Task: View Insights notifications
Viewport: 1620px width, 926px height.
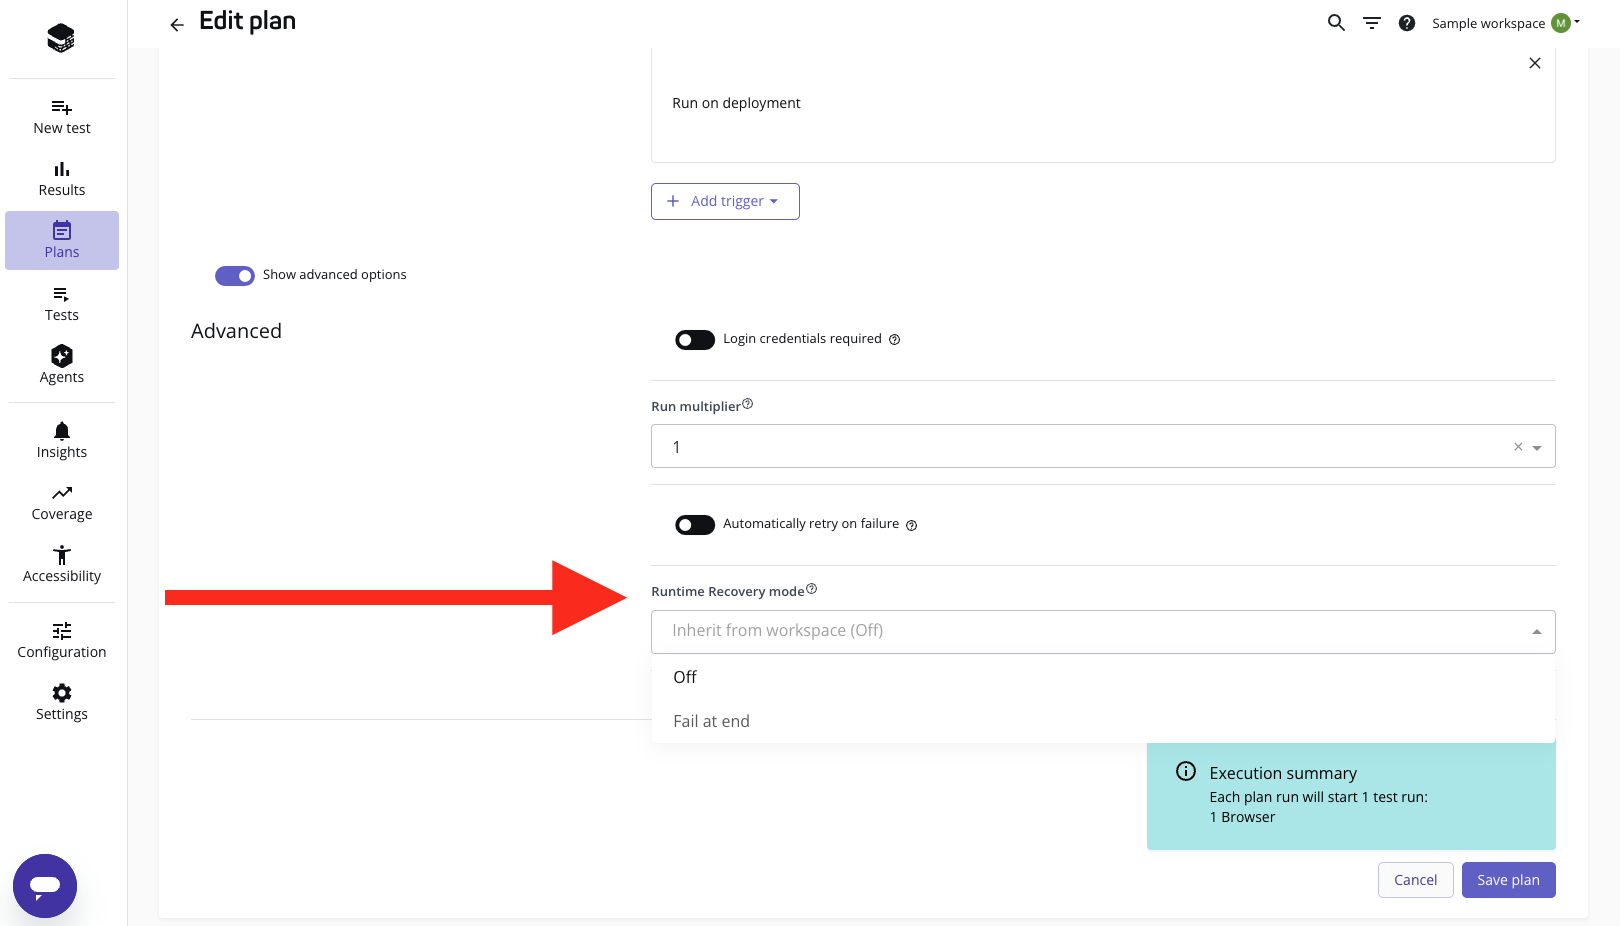Action: (x=61, y=439)
